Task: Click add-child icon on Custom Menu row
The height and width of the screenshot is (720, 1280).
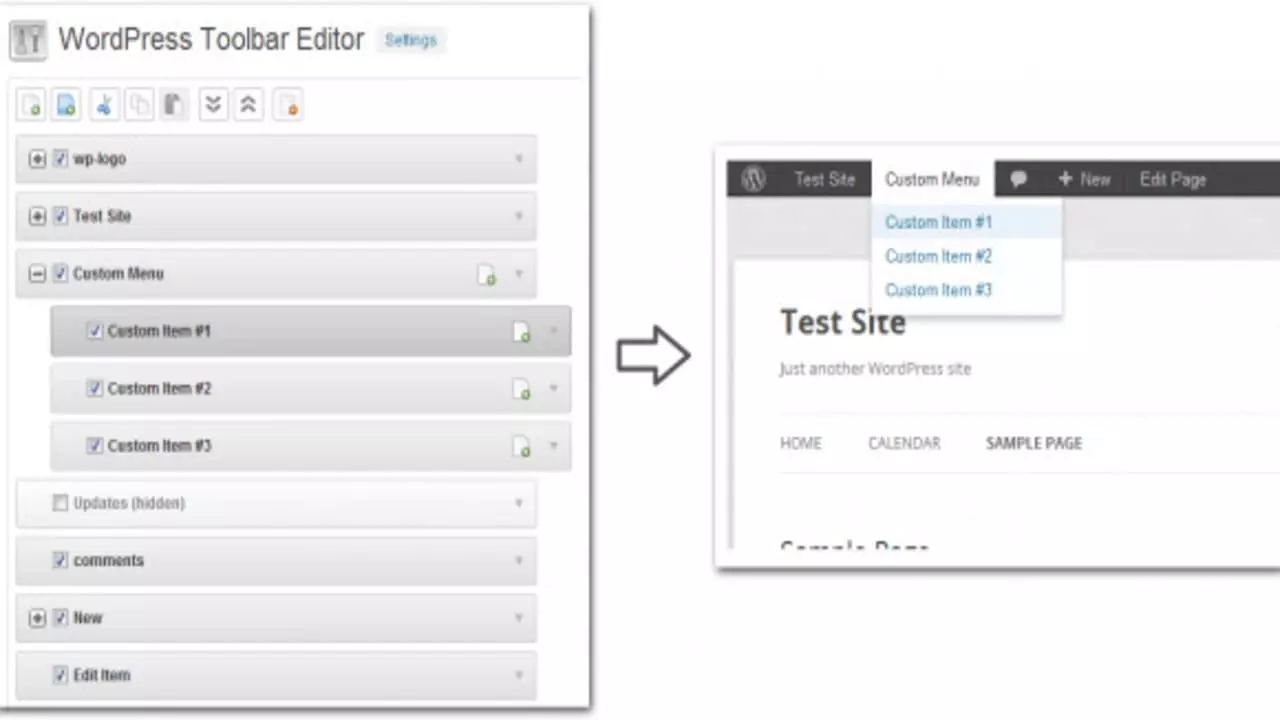Action: pyautogui.click(x=486, y=274)
